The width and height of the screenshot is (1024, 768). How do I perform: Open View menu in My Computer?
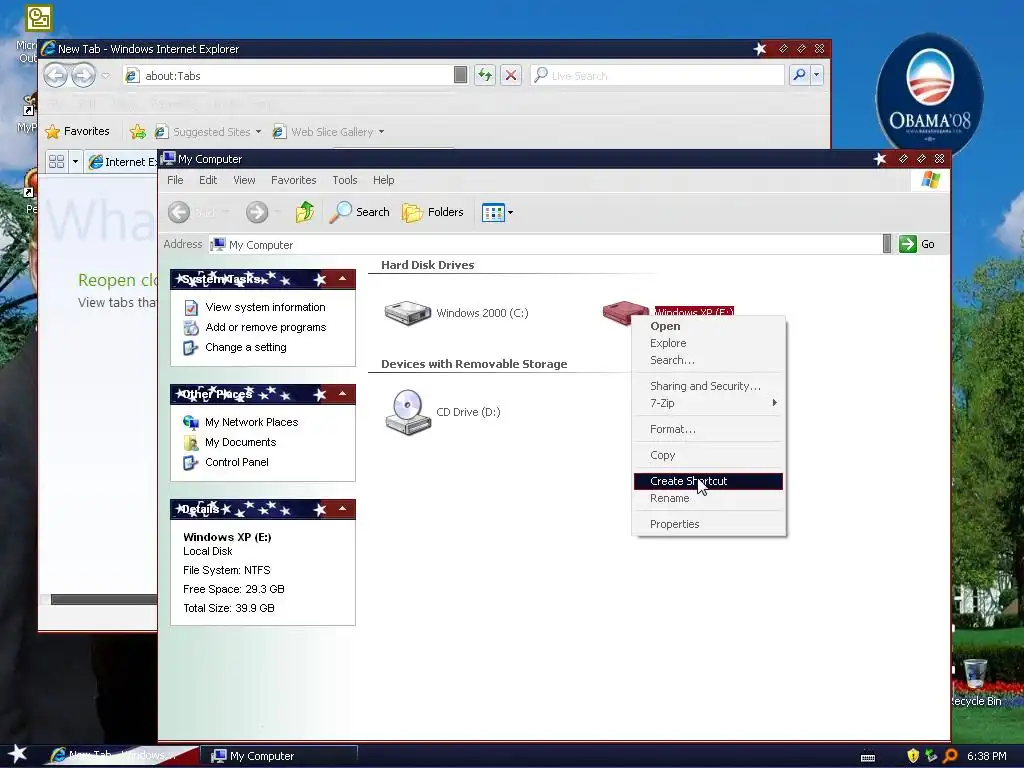point(244,180)
